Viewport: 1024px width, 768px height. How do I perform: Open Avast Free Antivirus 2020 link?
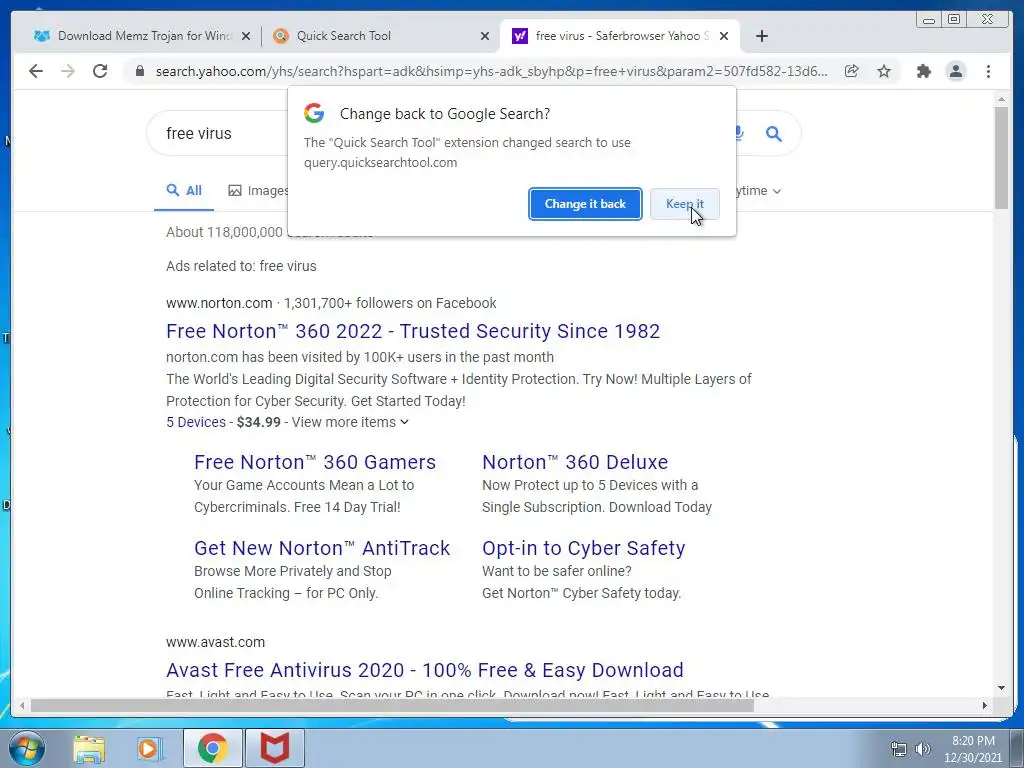tap(424, 670)
